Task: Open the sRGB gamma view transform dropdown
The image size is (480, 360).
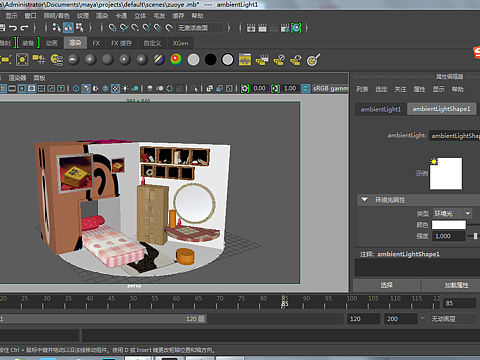Action: click(x=330, y=88)
